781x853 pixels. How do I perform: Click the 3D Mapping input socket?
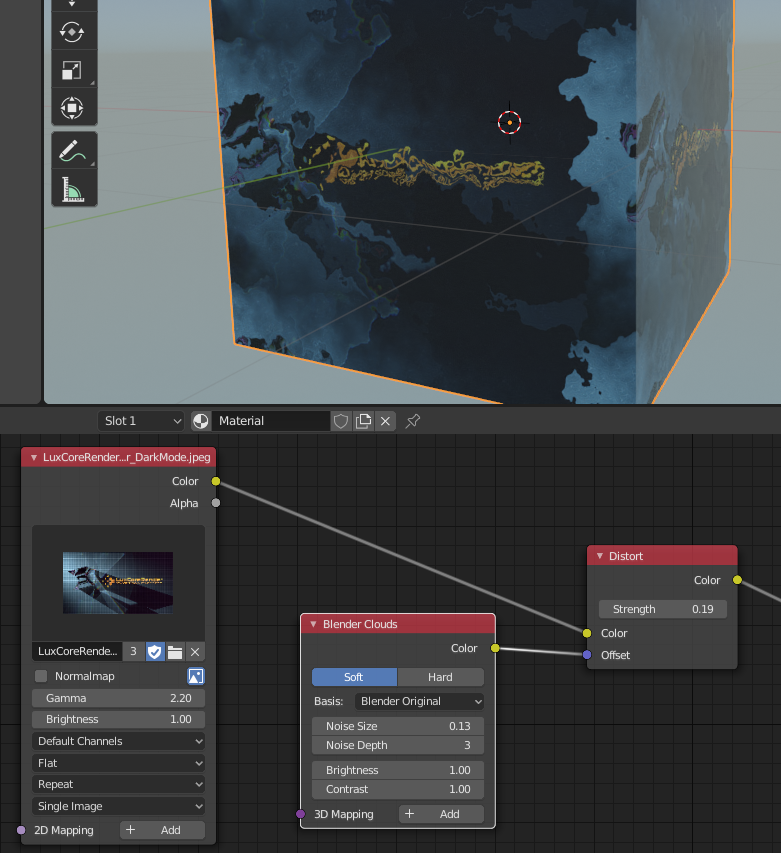(x=301, y=814)
